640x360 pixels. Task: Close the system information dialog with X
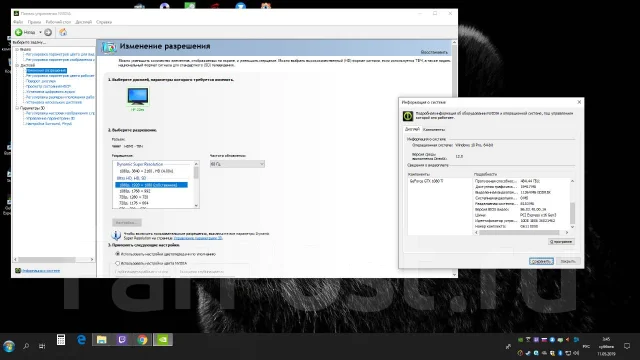579,102
